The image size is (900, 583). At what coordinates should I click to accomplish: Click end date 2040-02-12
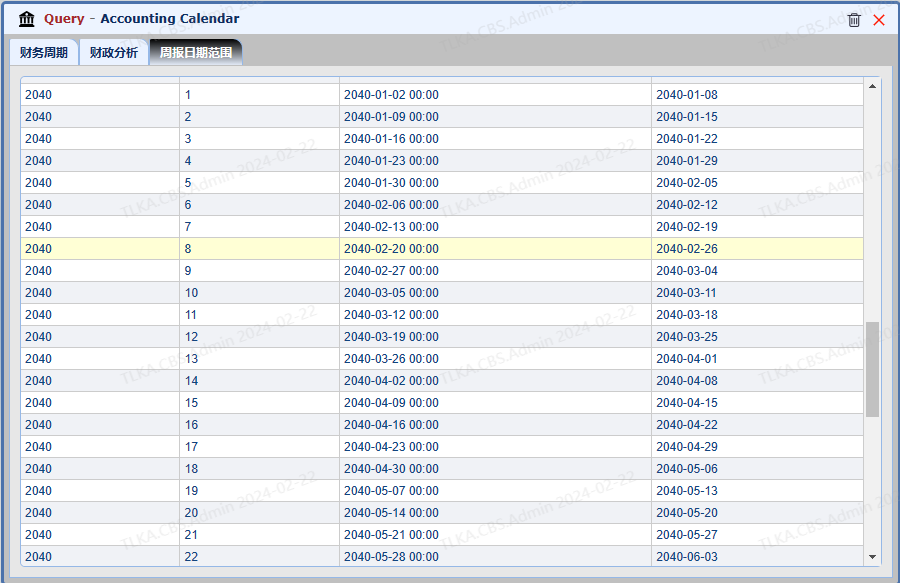tap(757, 205)
